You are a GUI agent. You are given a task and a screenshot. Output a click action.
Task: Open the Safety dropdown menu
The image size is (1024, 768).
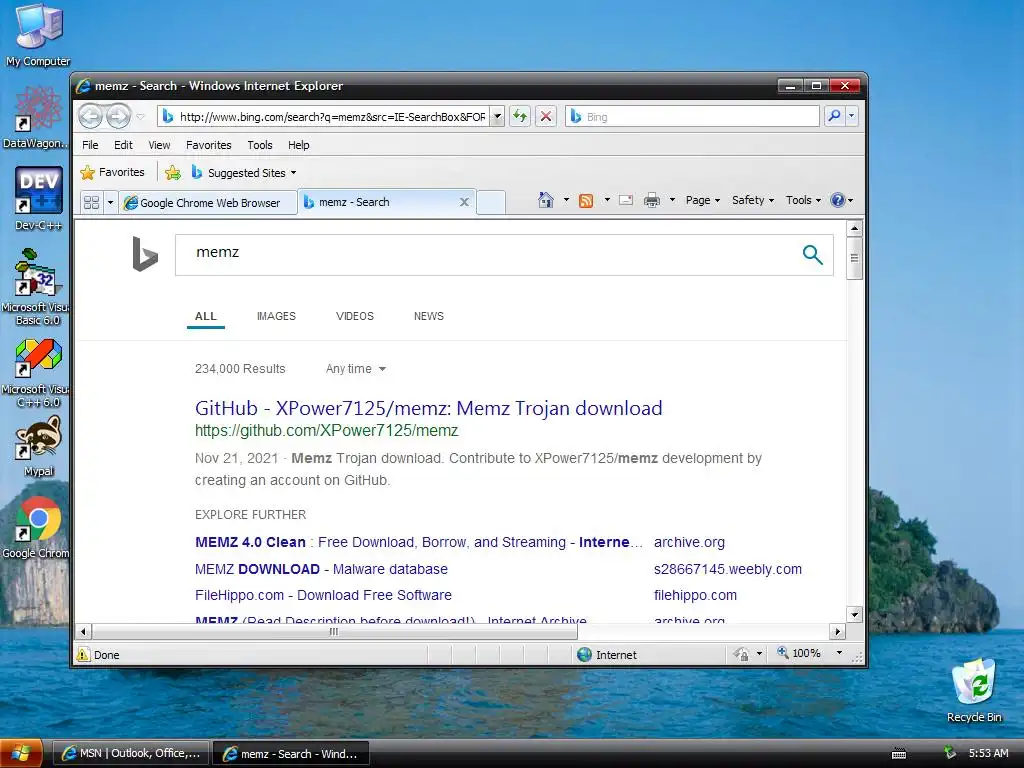[753, 200]
